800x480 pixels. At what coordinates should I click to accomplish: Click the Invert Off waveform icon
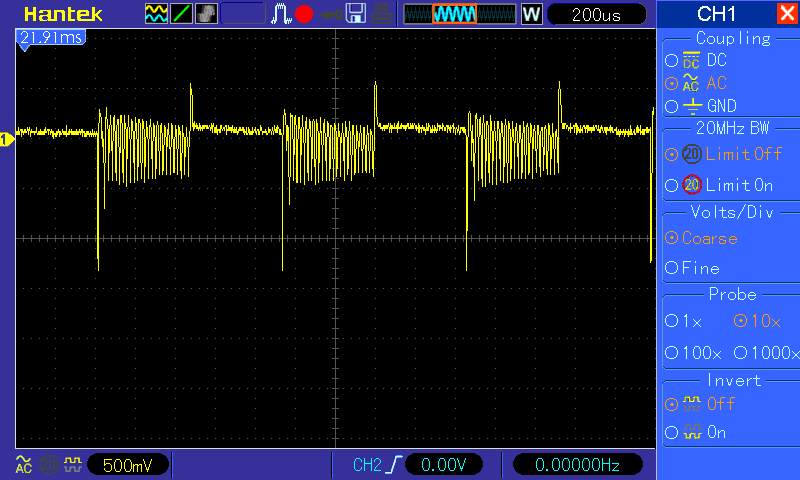pyautogui.click(x=692, y=404)
